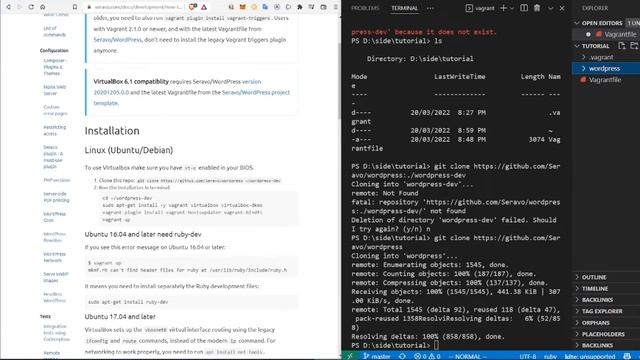Collapse the TUTORIAL folder section
Screen dimensions: 640x360
tap(595, 46)
